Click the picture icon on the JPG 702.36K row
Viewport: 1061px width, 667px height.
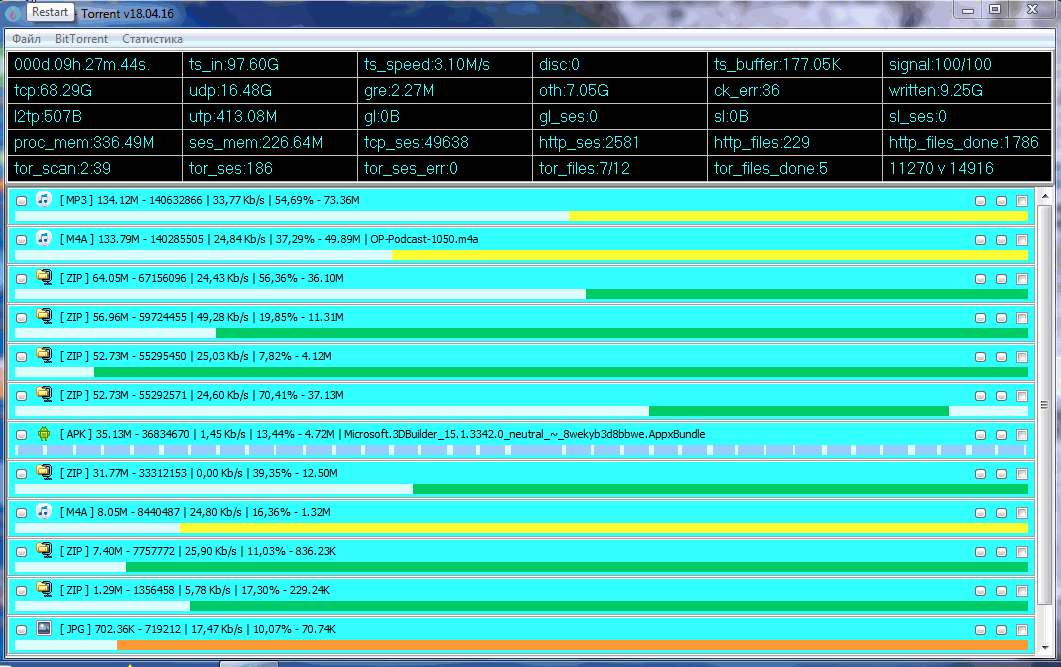pyautogui.click(x=43, y=629)
